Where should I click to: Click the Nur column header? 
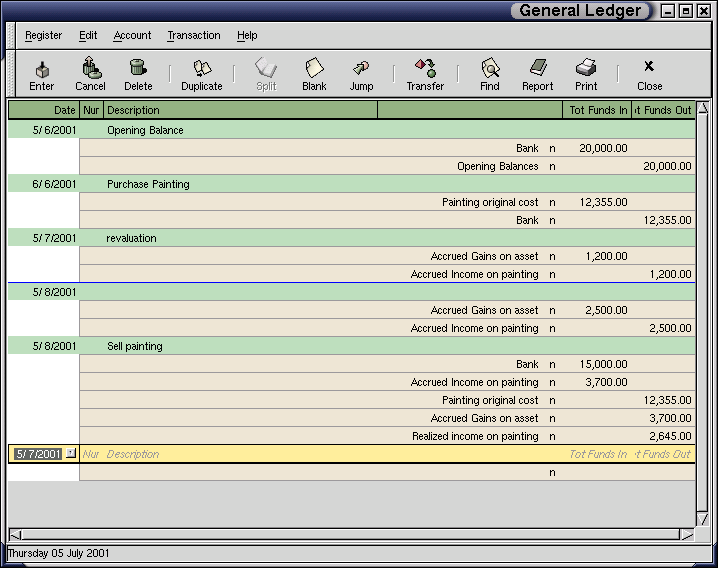(x=91, y=110)
